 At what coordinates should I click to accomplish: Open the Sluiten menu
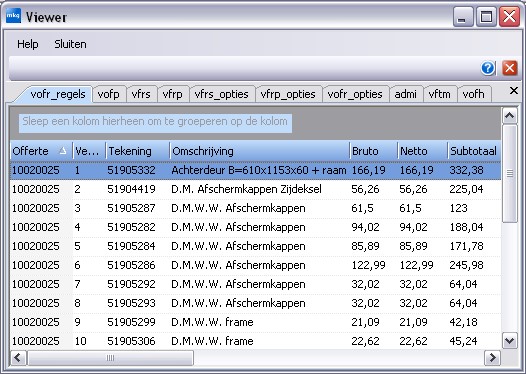pos(70,44)
